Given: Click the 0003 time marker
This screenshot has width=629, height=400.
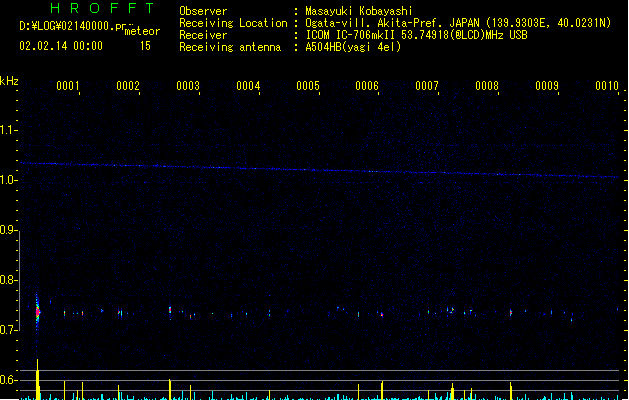Looking at the screenshot, I should pos(188,86).
